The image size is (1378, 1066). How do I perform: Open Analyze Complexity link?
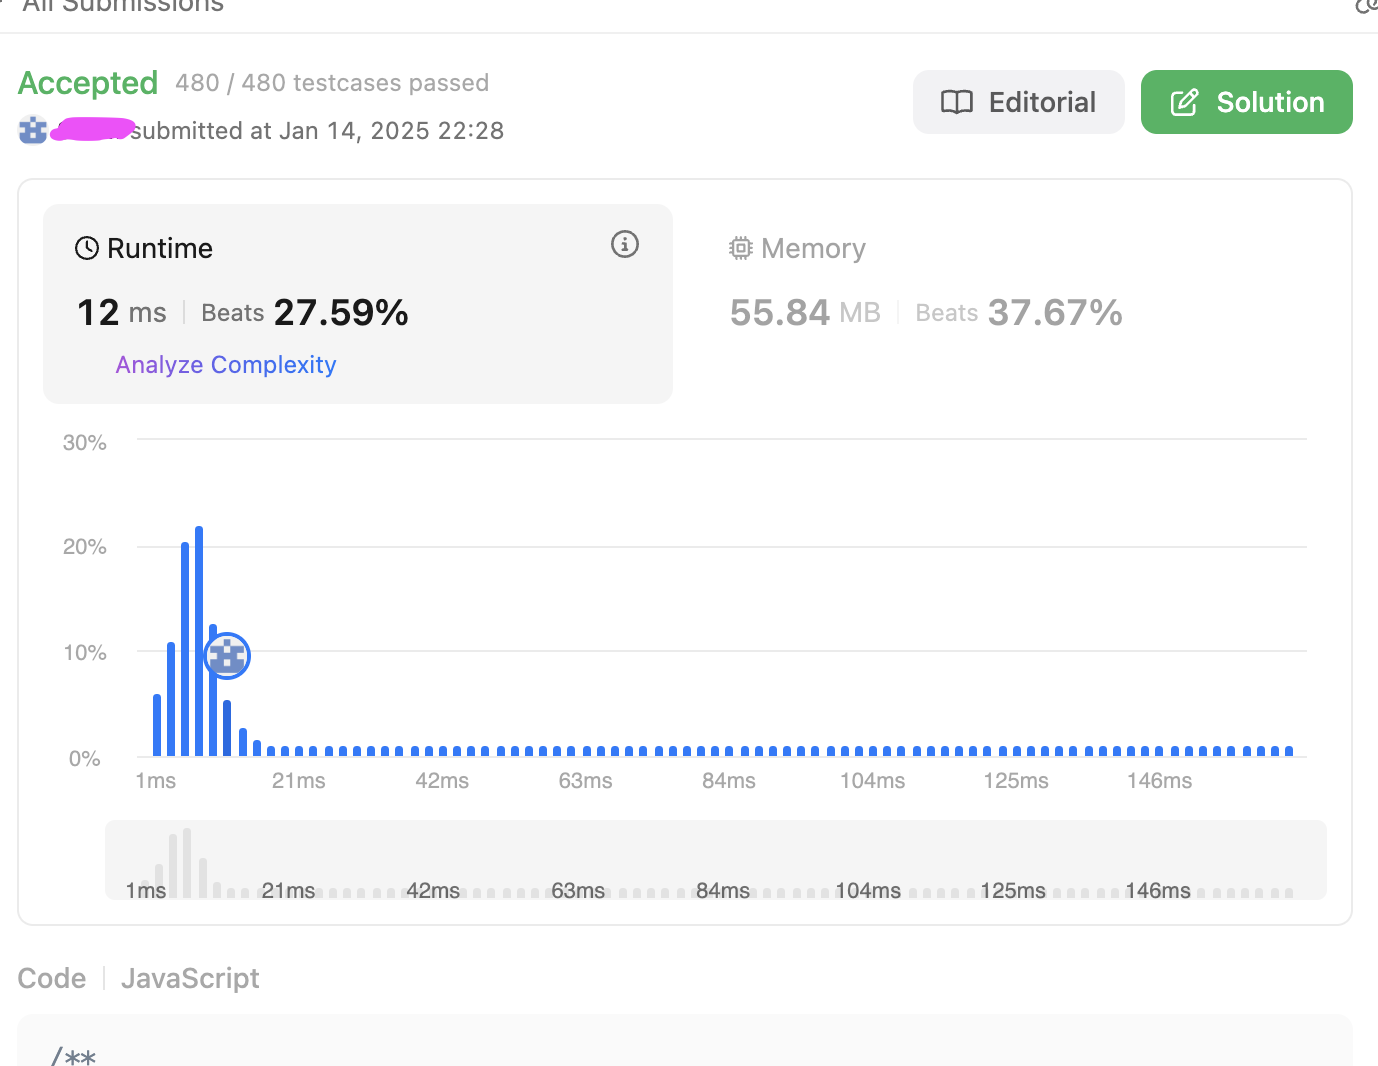pos(226,365)
